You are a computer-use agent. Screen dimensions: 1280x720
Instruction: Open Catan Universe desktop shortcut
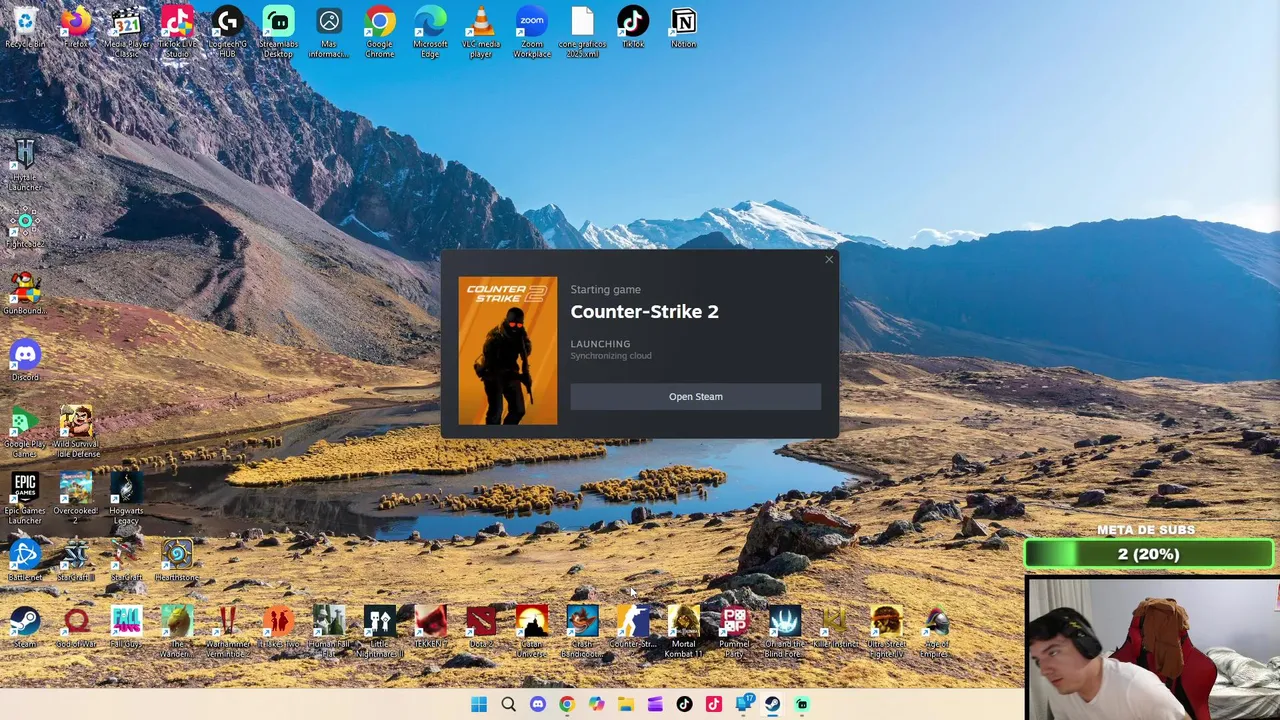[532, 632]
